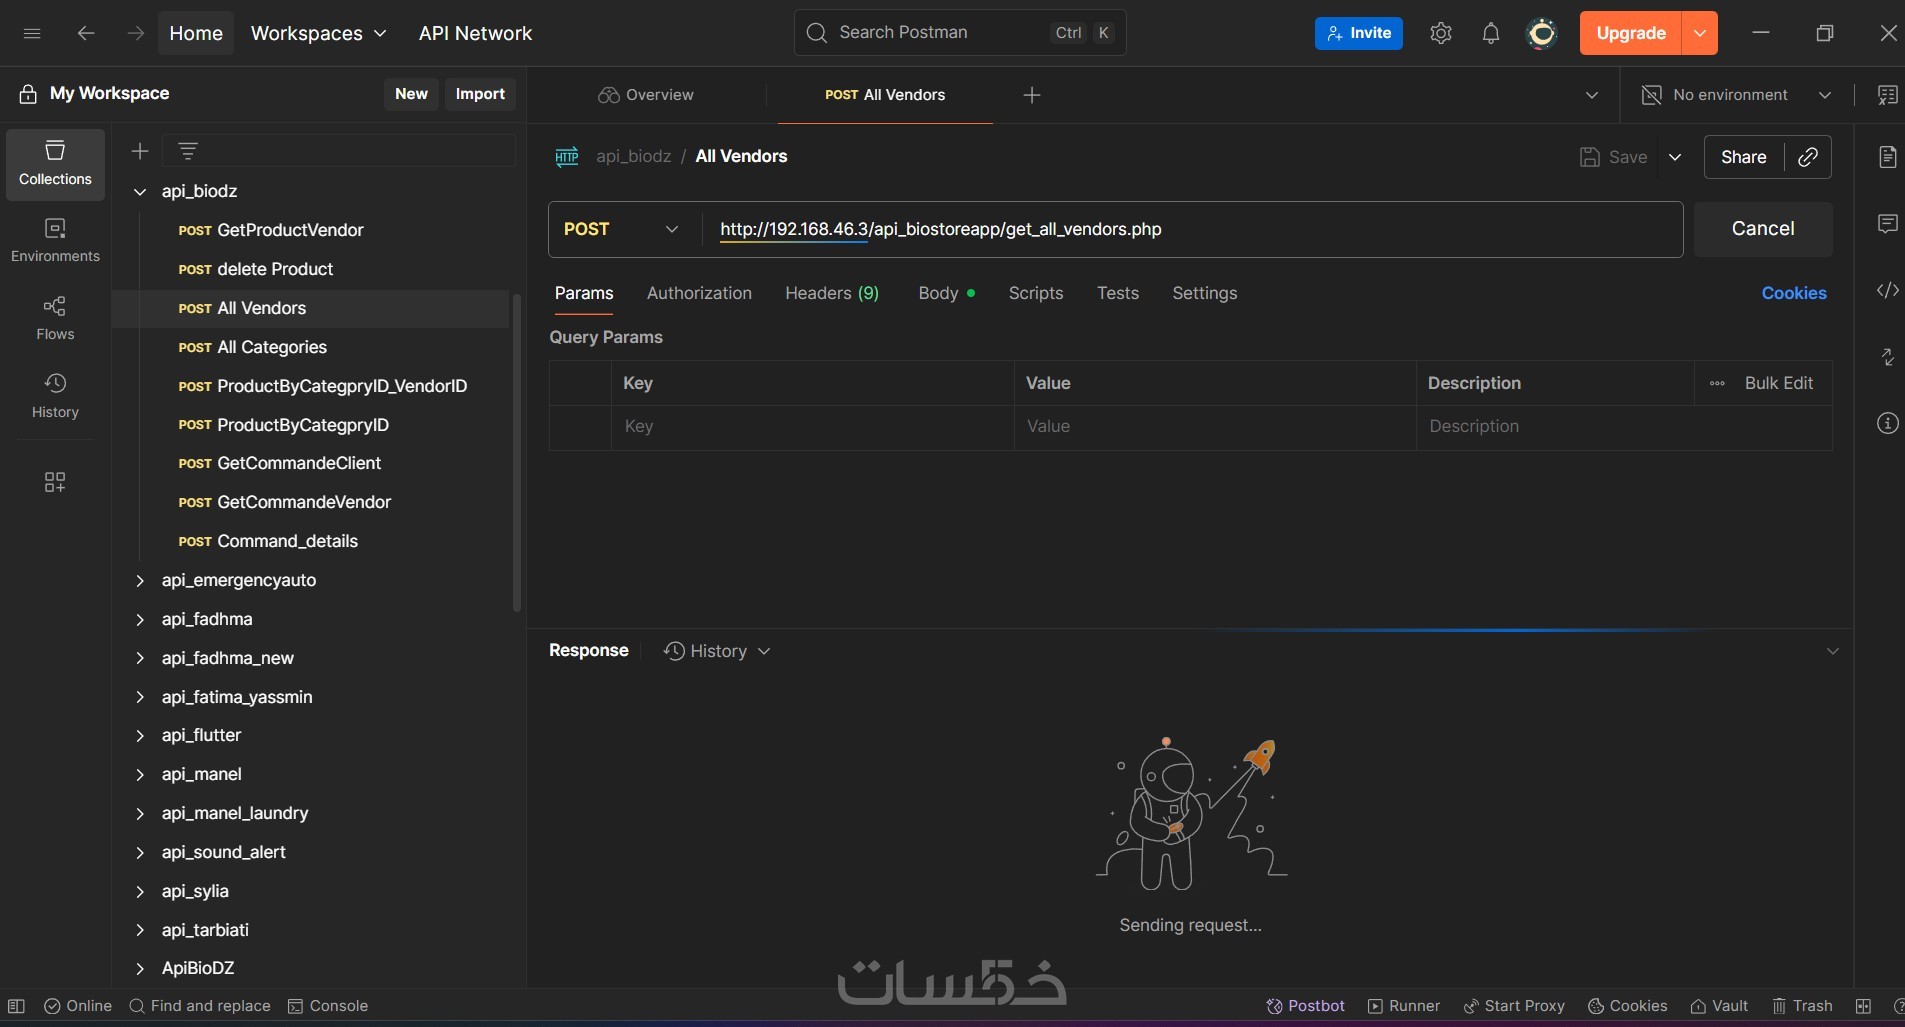Cancel the request being sent
The height and width of the screenshot is (1027, 1905).
point(1763,229)
